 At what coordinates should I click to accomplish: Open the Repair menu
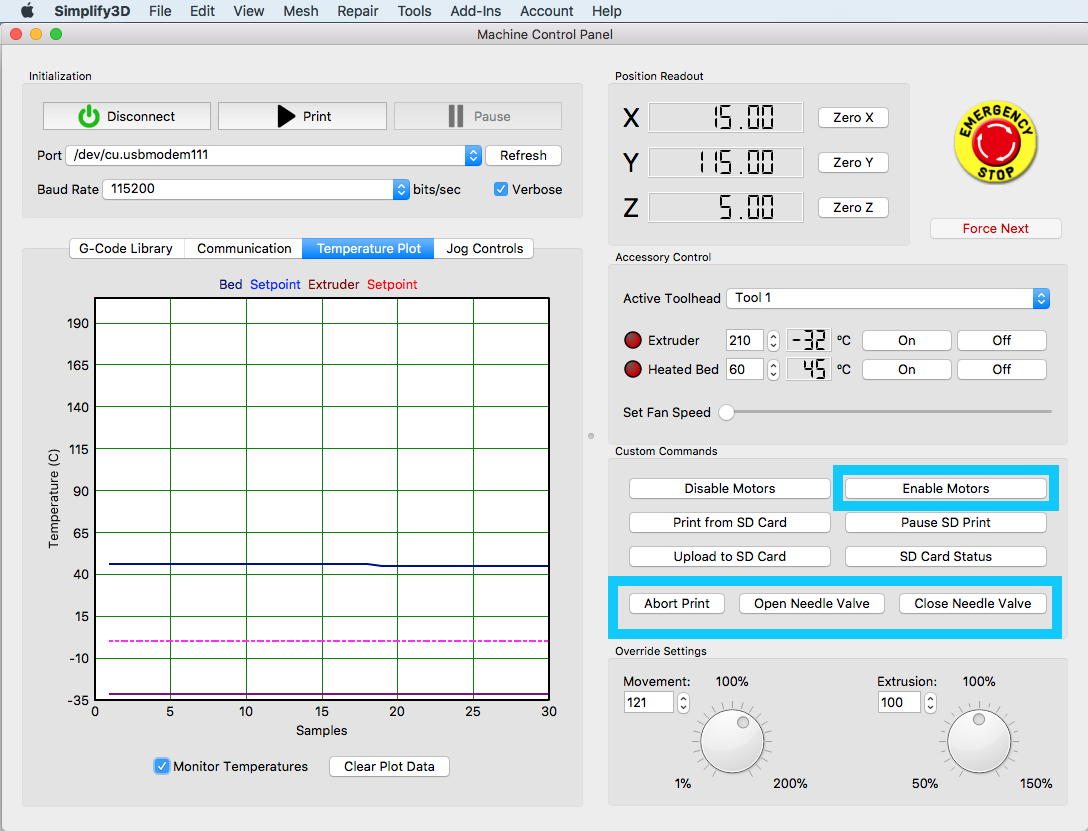click(x=358, y=11)
